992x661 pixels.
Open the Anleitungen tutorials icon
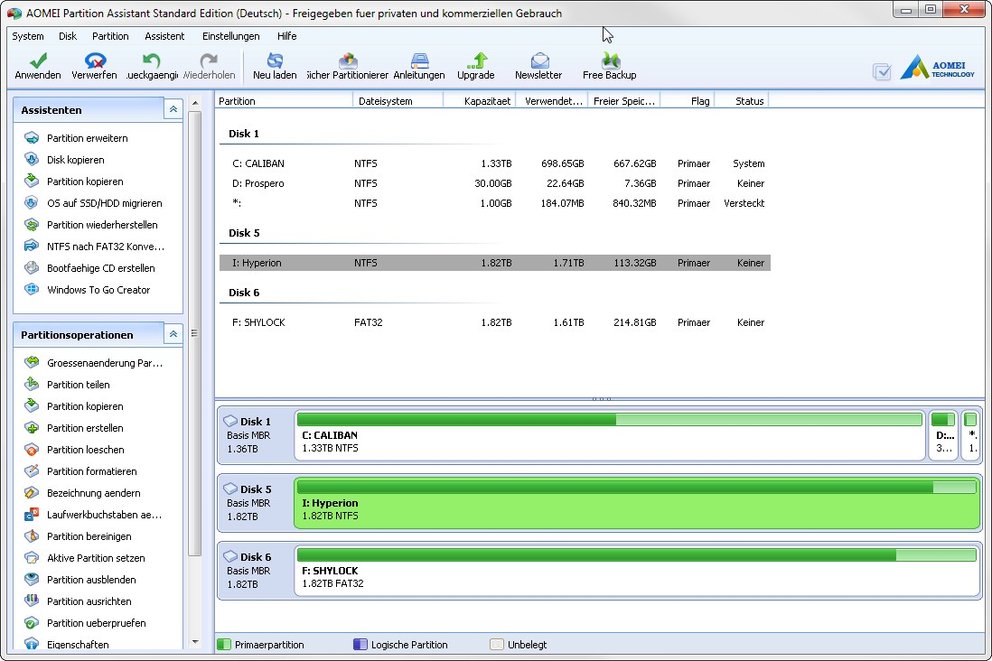click(x=419, y=61)
